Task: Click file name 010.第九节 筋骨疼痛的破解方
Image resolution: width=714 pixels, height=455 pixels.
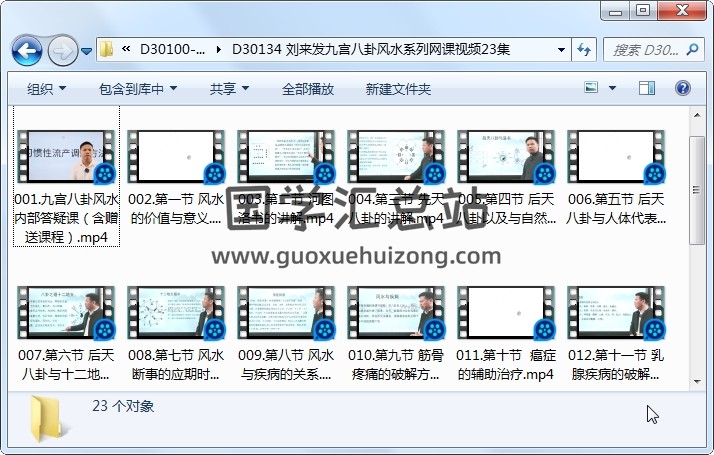Action: tap(396, 364)
